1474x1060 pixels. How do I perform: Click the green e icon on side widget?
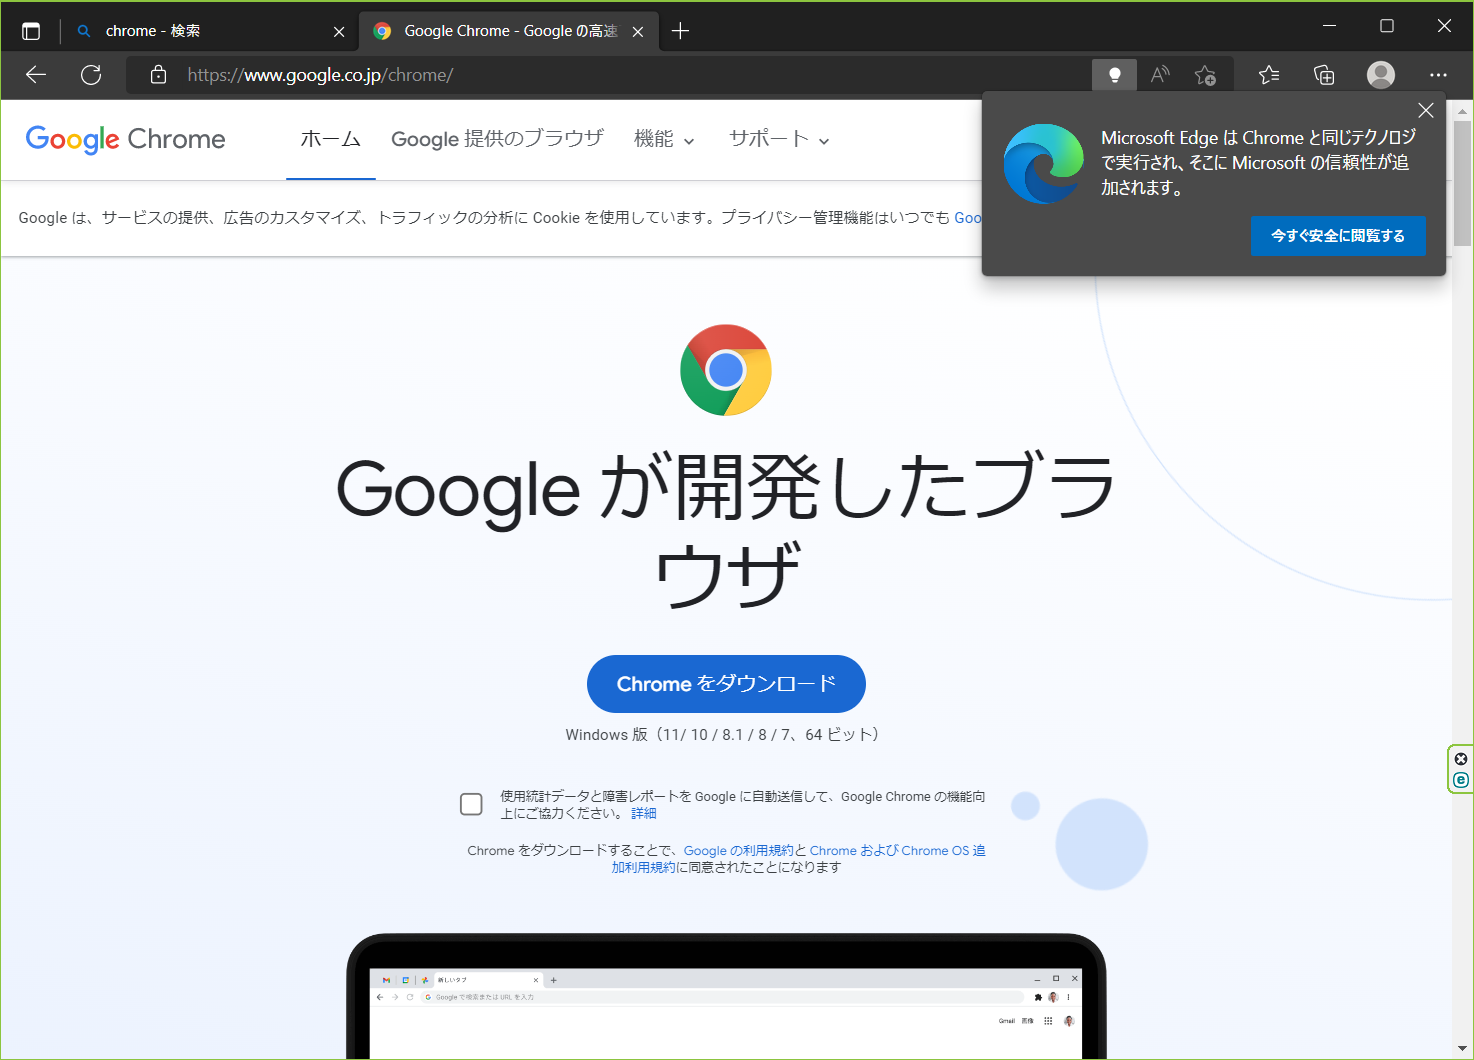tap(1461, 780)
